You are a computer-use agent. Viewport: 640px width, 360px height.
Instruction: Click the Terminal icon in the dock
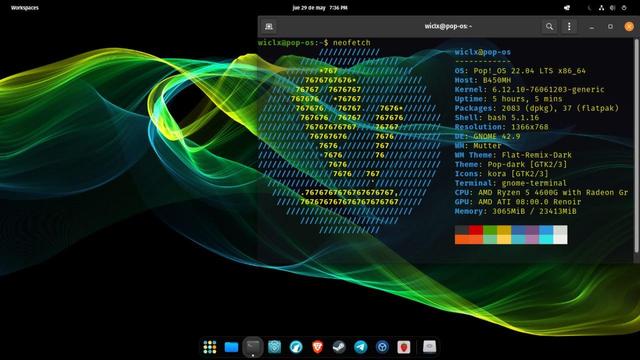pyautogui.click(x=253, y=347)
